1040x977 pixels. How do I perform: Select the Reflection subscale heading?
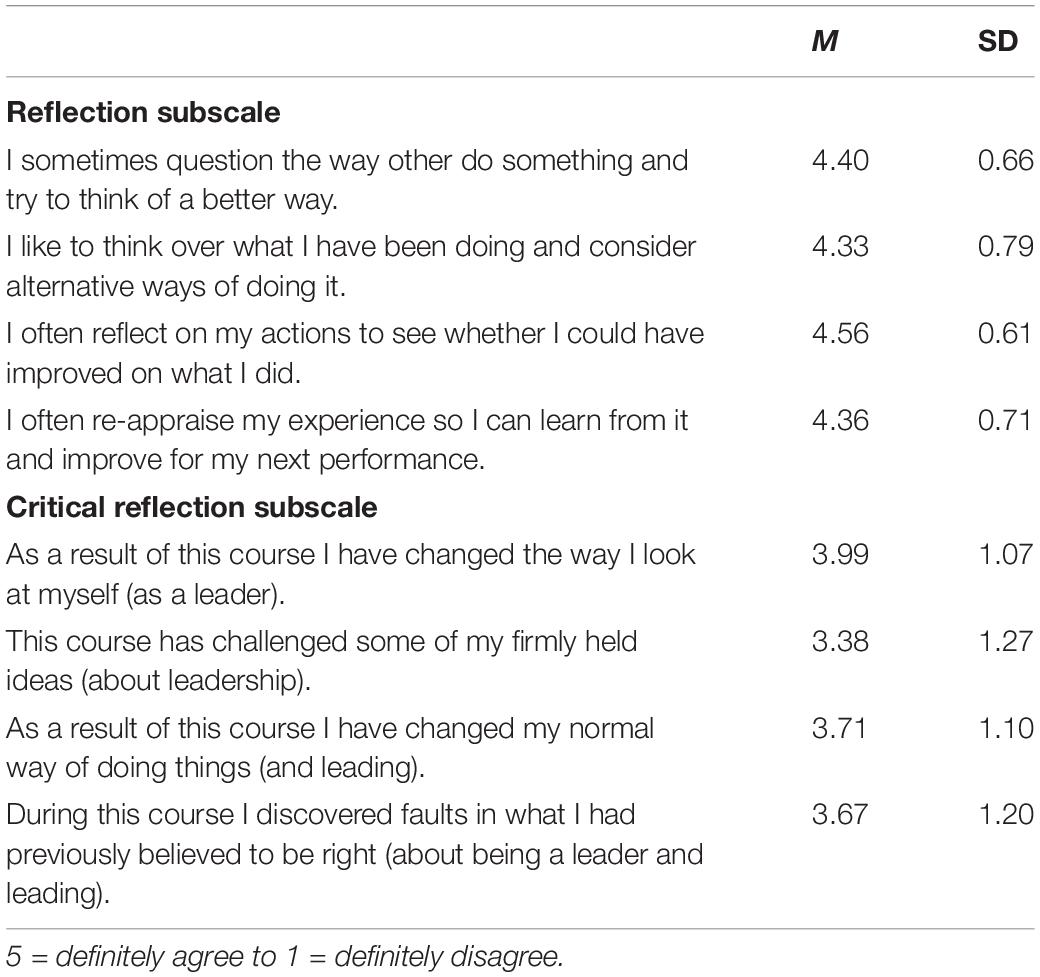tap(143, 112)
